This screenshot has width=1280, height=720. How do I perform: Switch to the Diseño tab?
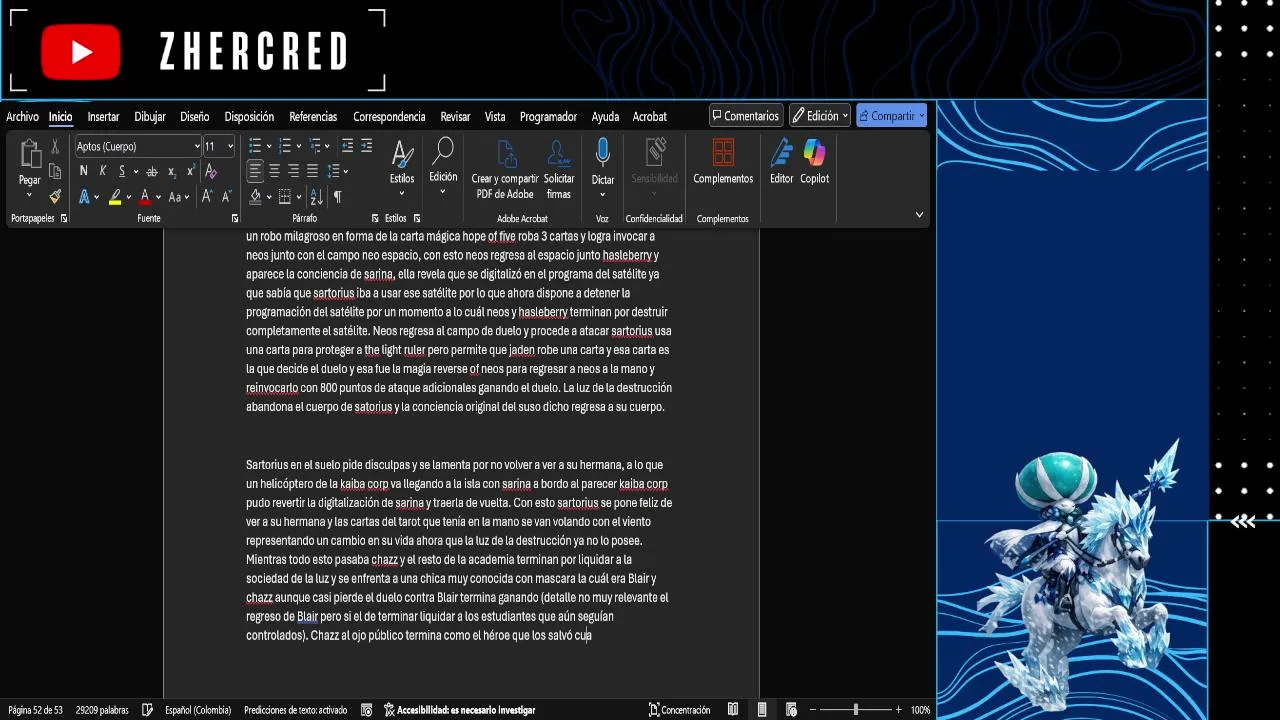click(195, 116)
